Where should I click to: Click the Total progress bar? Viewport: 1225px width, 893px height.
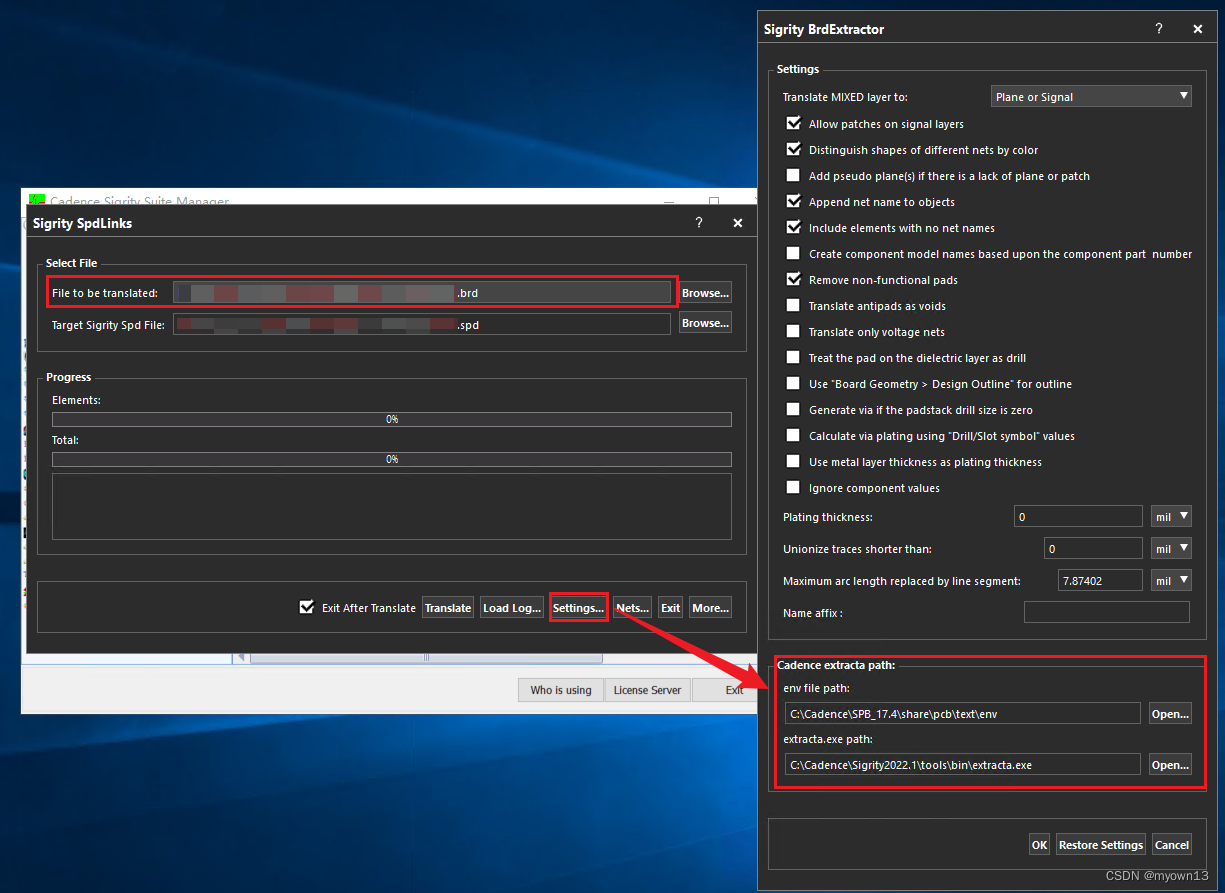[x=392, y=459]
